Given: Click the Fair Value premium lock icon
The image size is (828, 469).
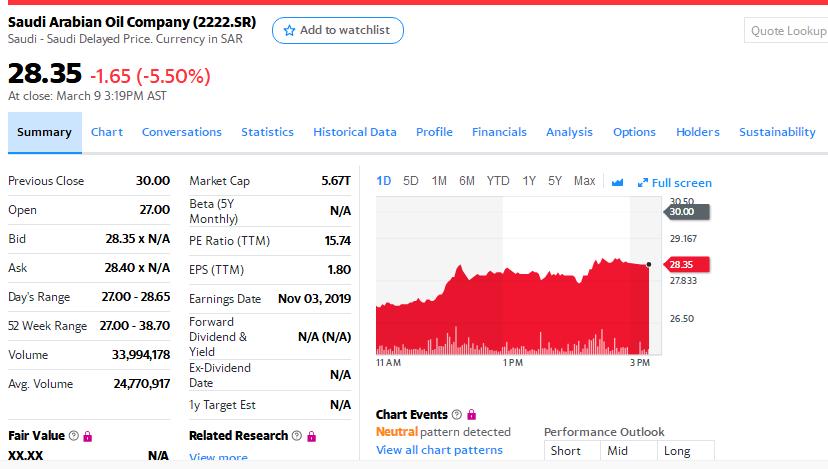Looking at the screenshot, I should (88, 436).
